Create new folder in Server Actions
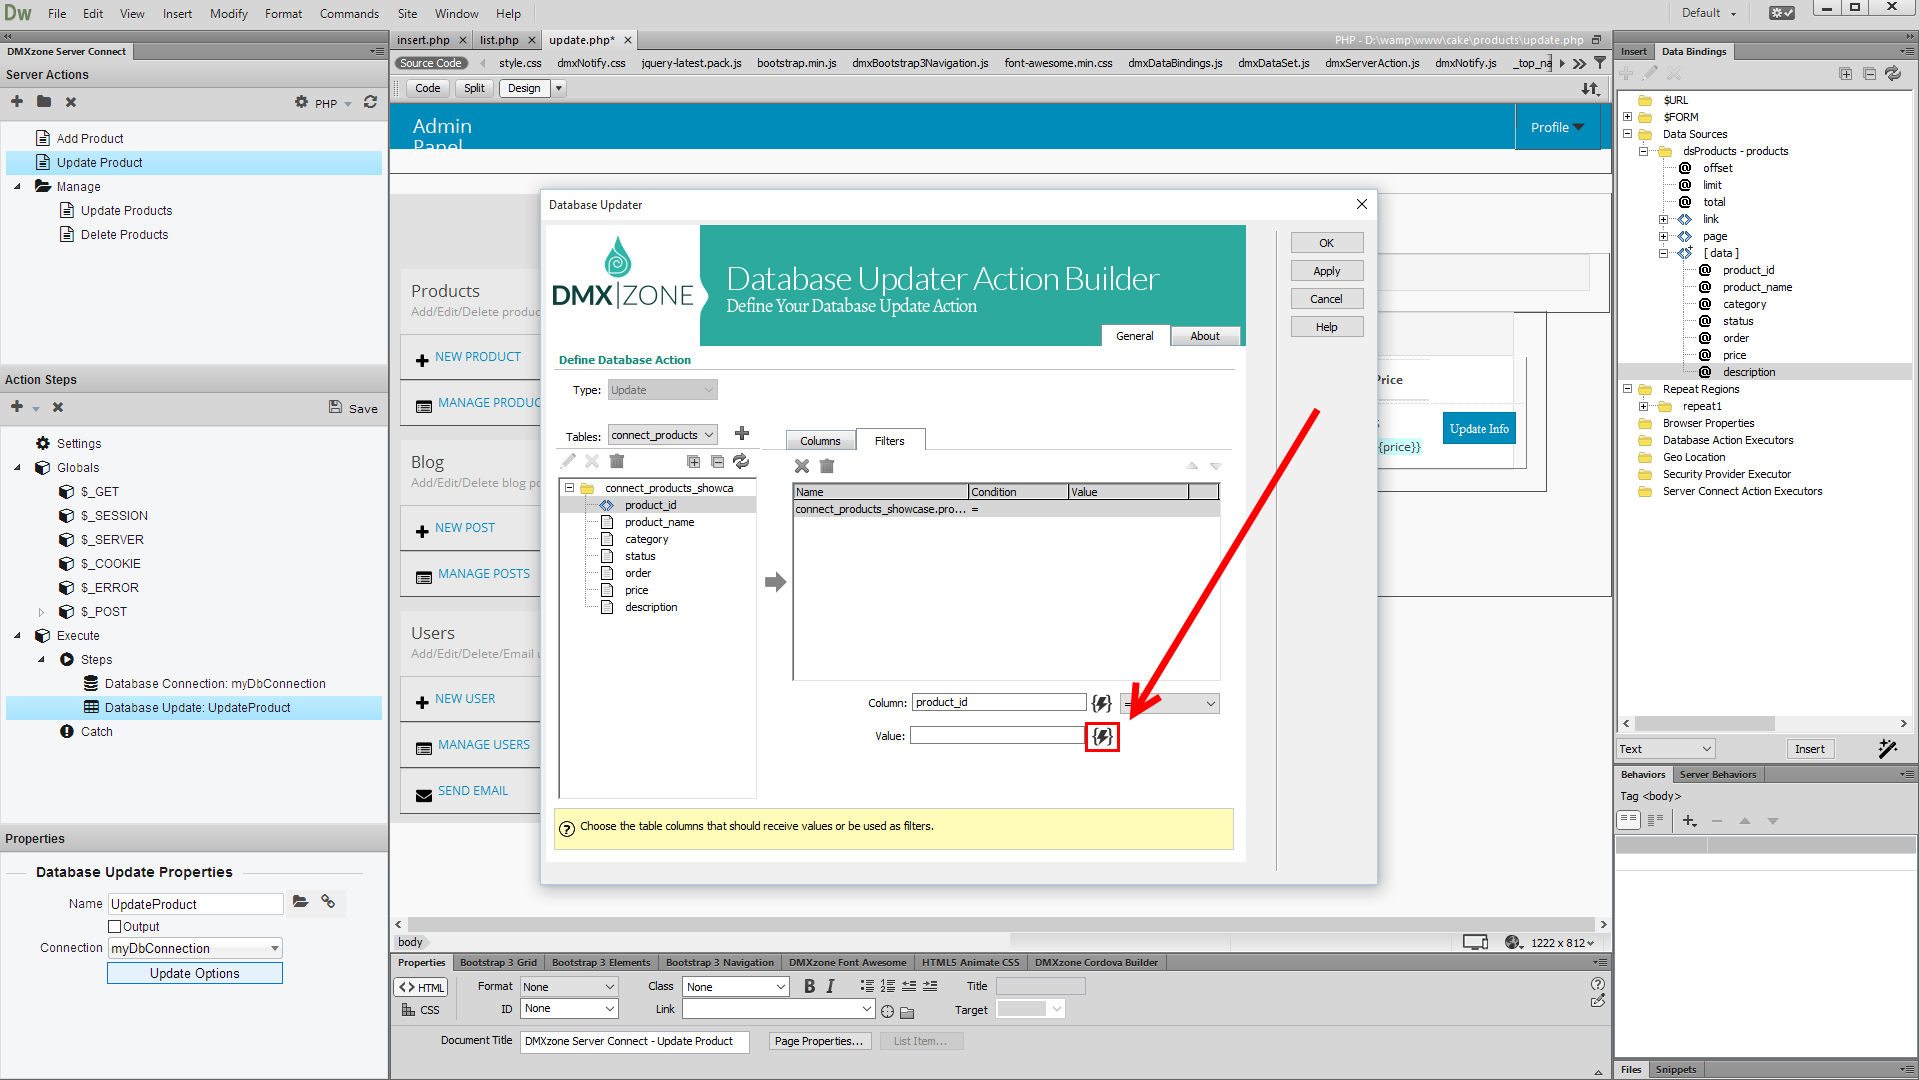1920x1080 pixels. [x=44, y=102]
